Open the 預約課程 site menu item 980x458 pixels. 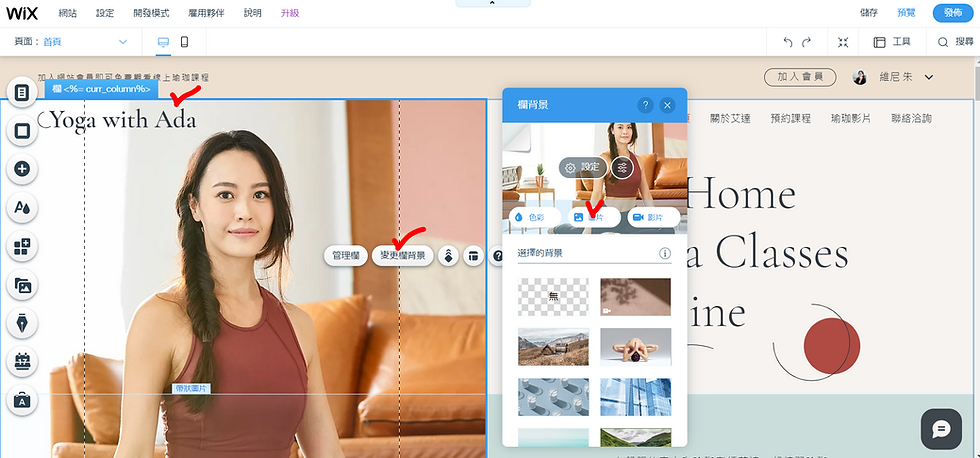791,118
